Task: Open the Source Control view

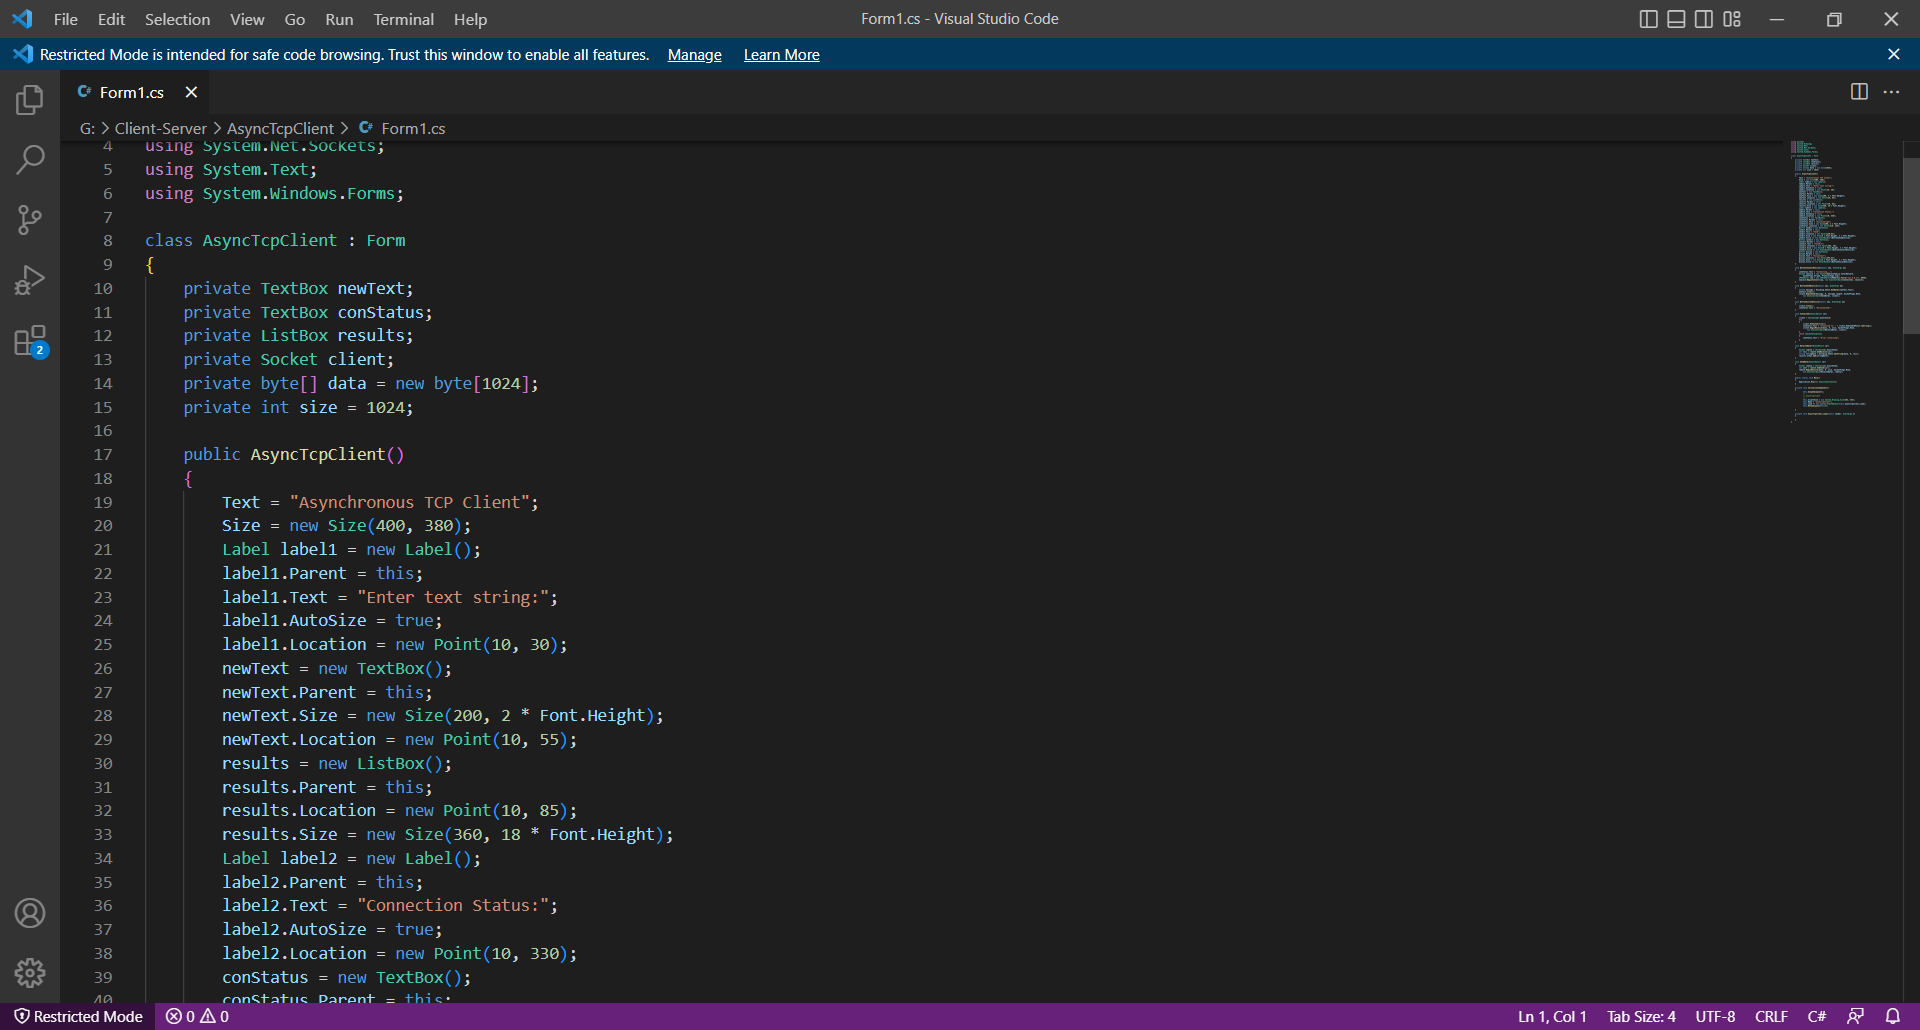Action: (x=30, y=220)
